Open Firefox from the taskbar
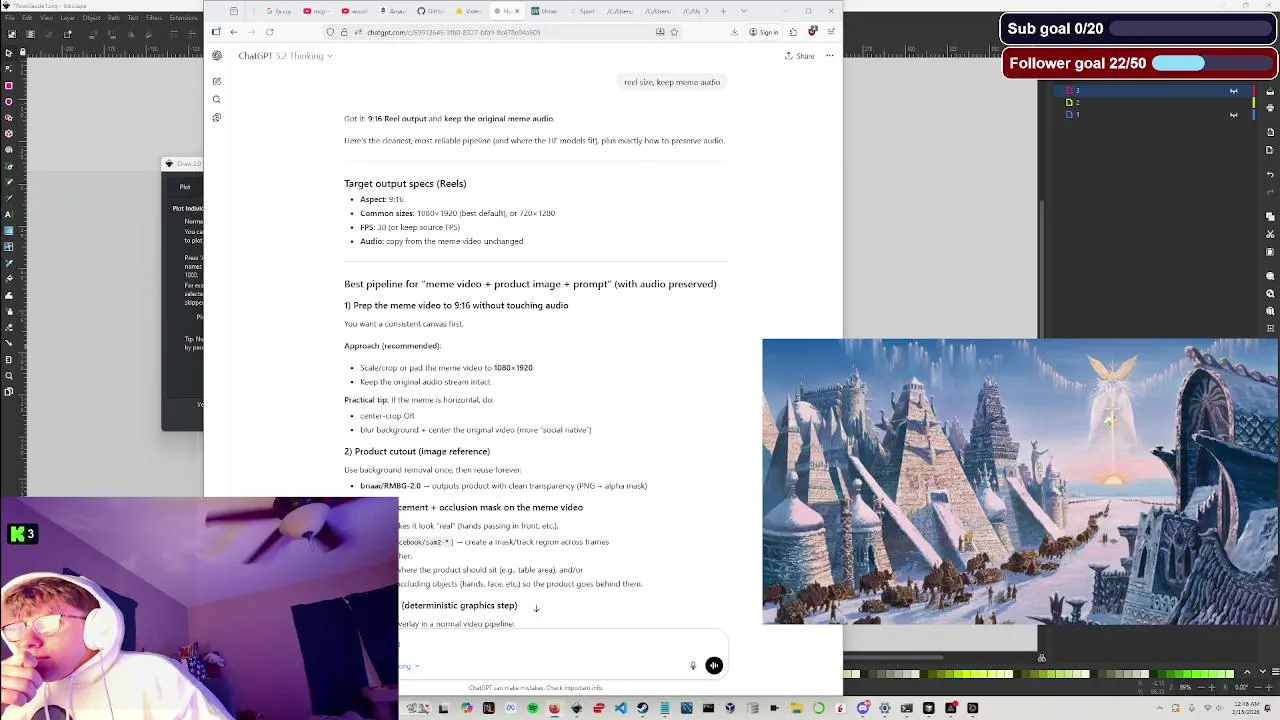Viewport: 1280px width, 720px height. click(554, 709)
